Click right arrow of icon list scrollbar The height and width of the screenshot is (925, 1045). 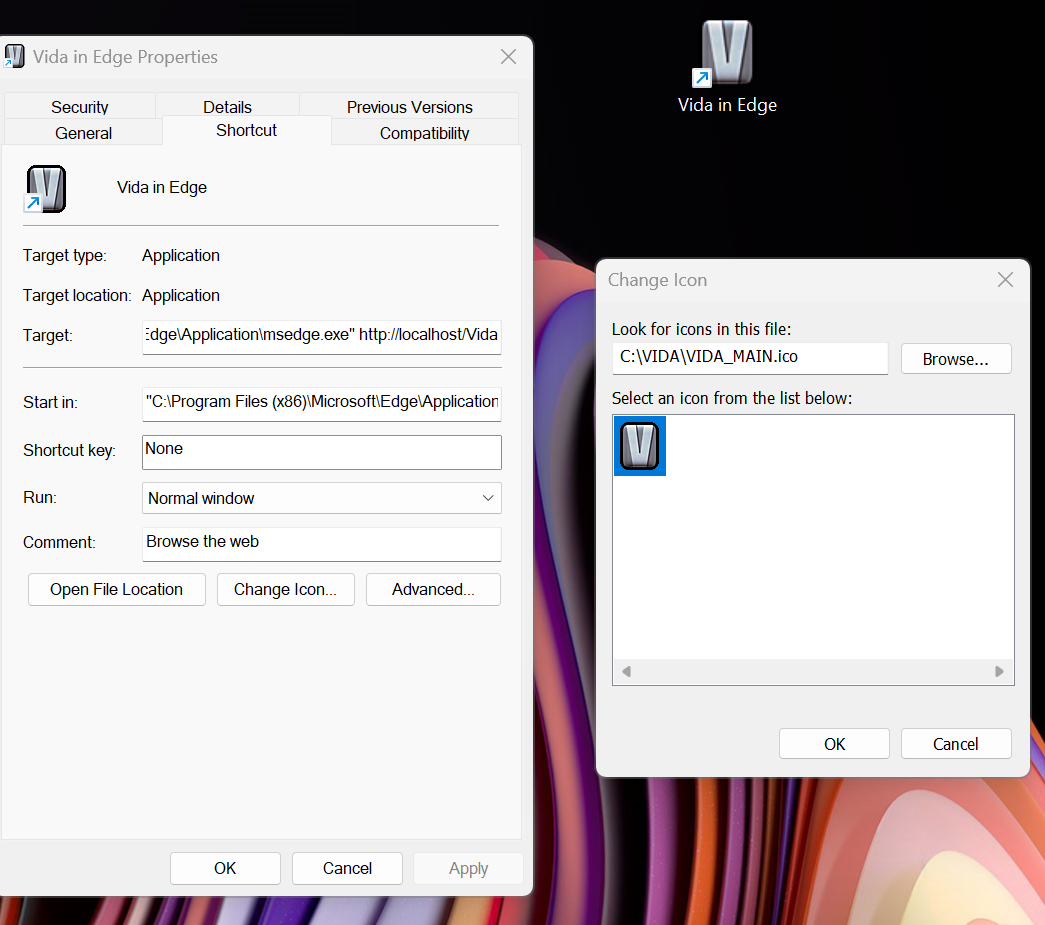click(x=999, y=671)
